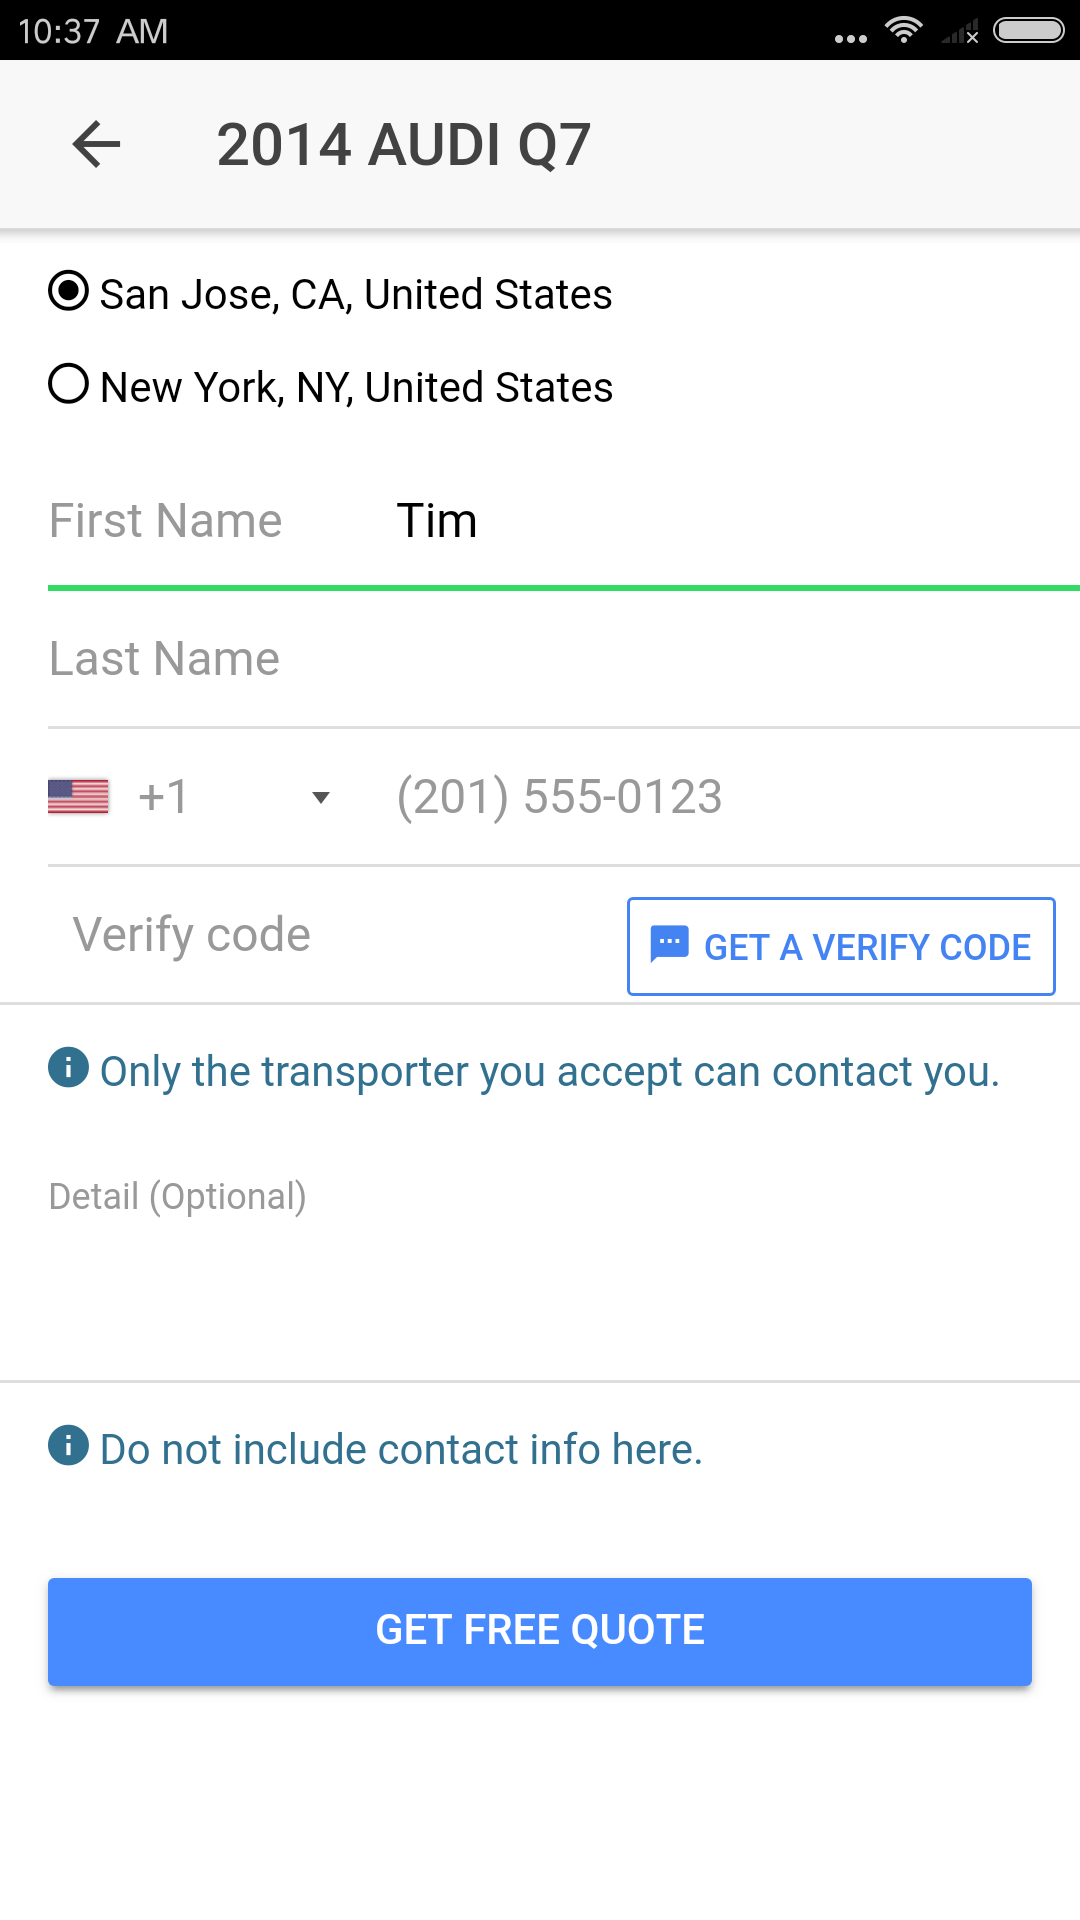The image size is (1080, 1920).
Task: Tap the cellular signal icon
Action: point(960,33)
